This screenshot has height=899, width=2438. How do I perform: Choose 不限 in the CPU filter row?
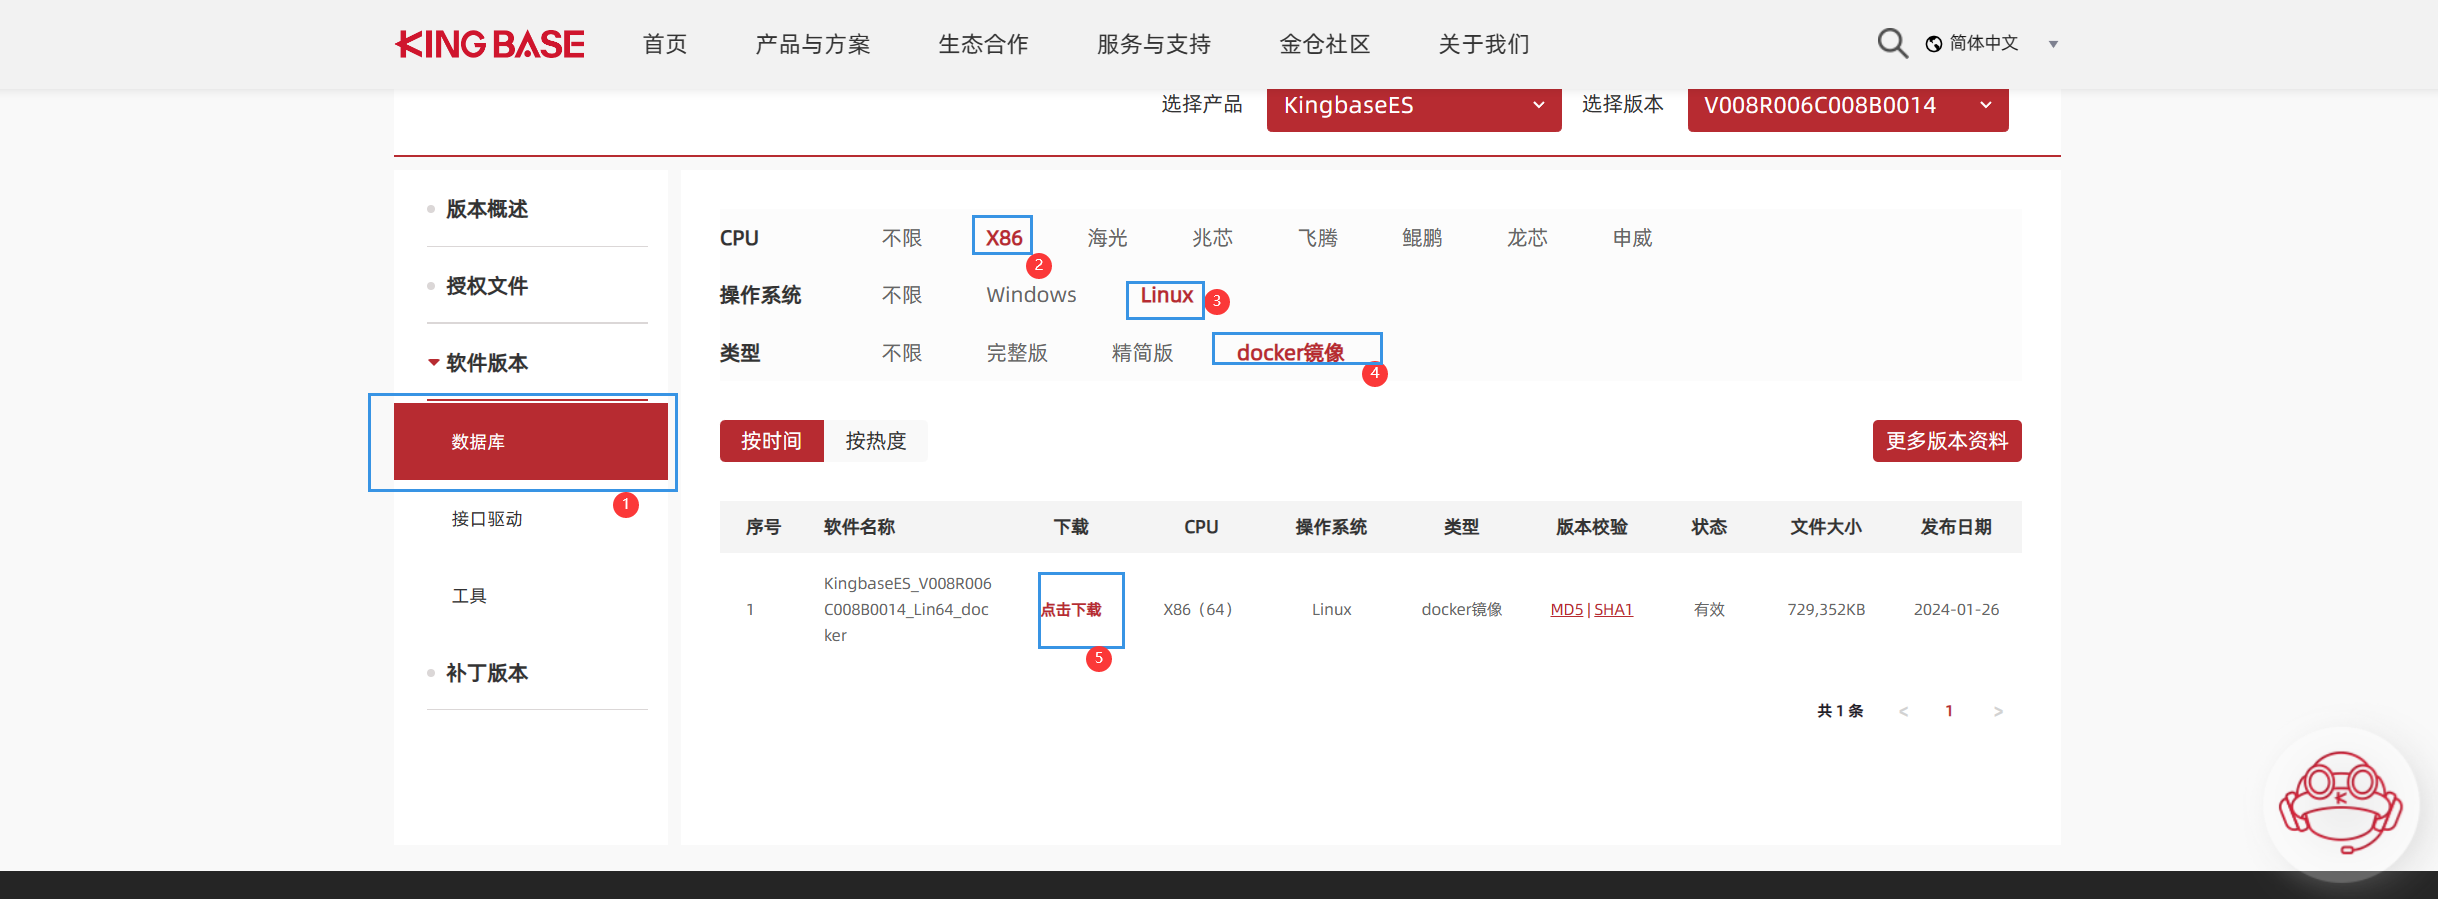point(902,238)
